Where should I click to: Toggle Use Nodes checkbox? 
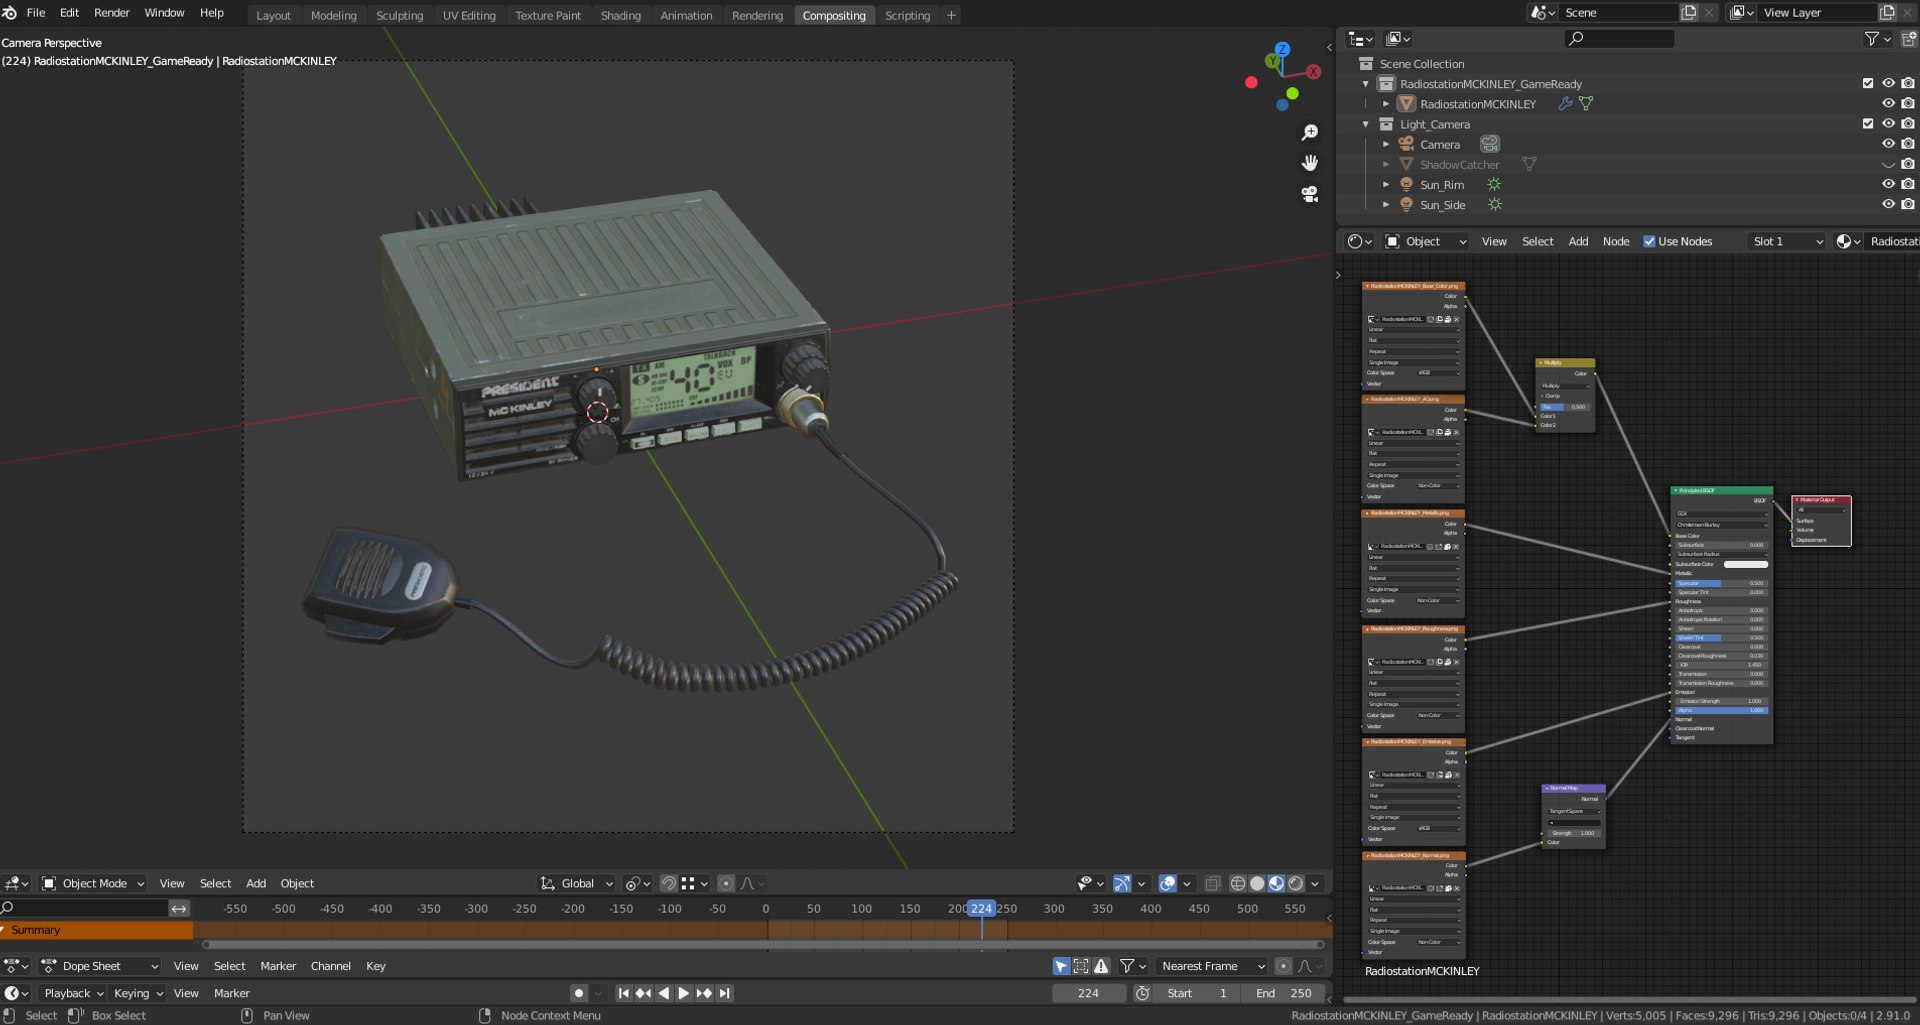point(1649,241)
